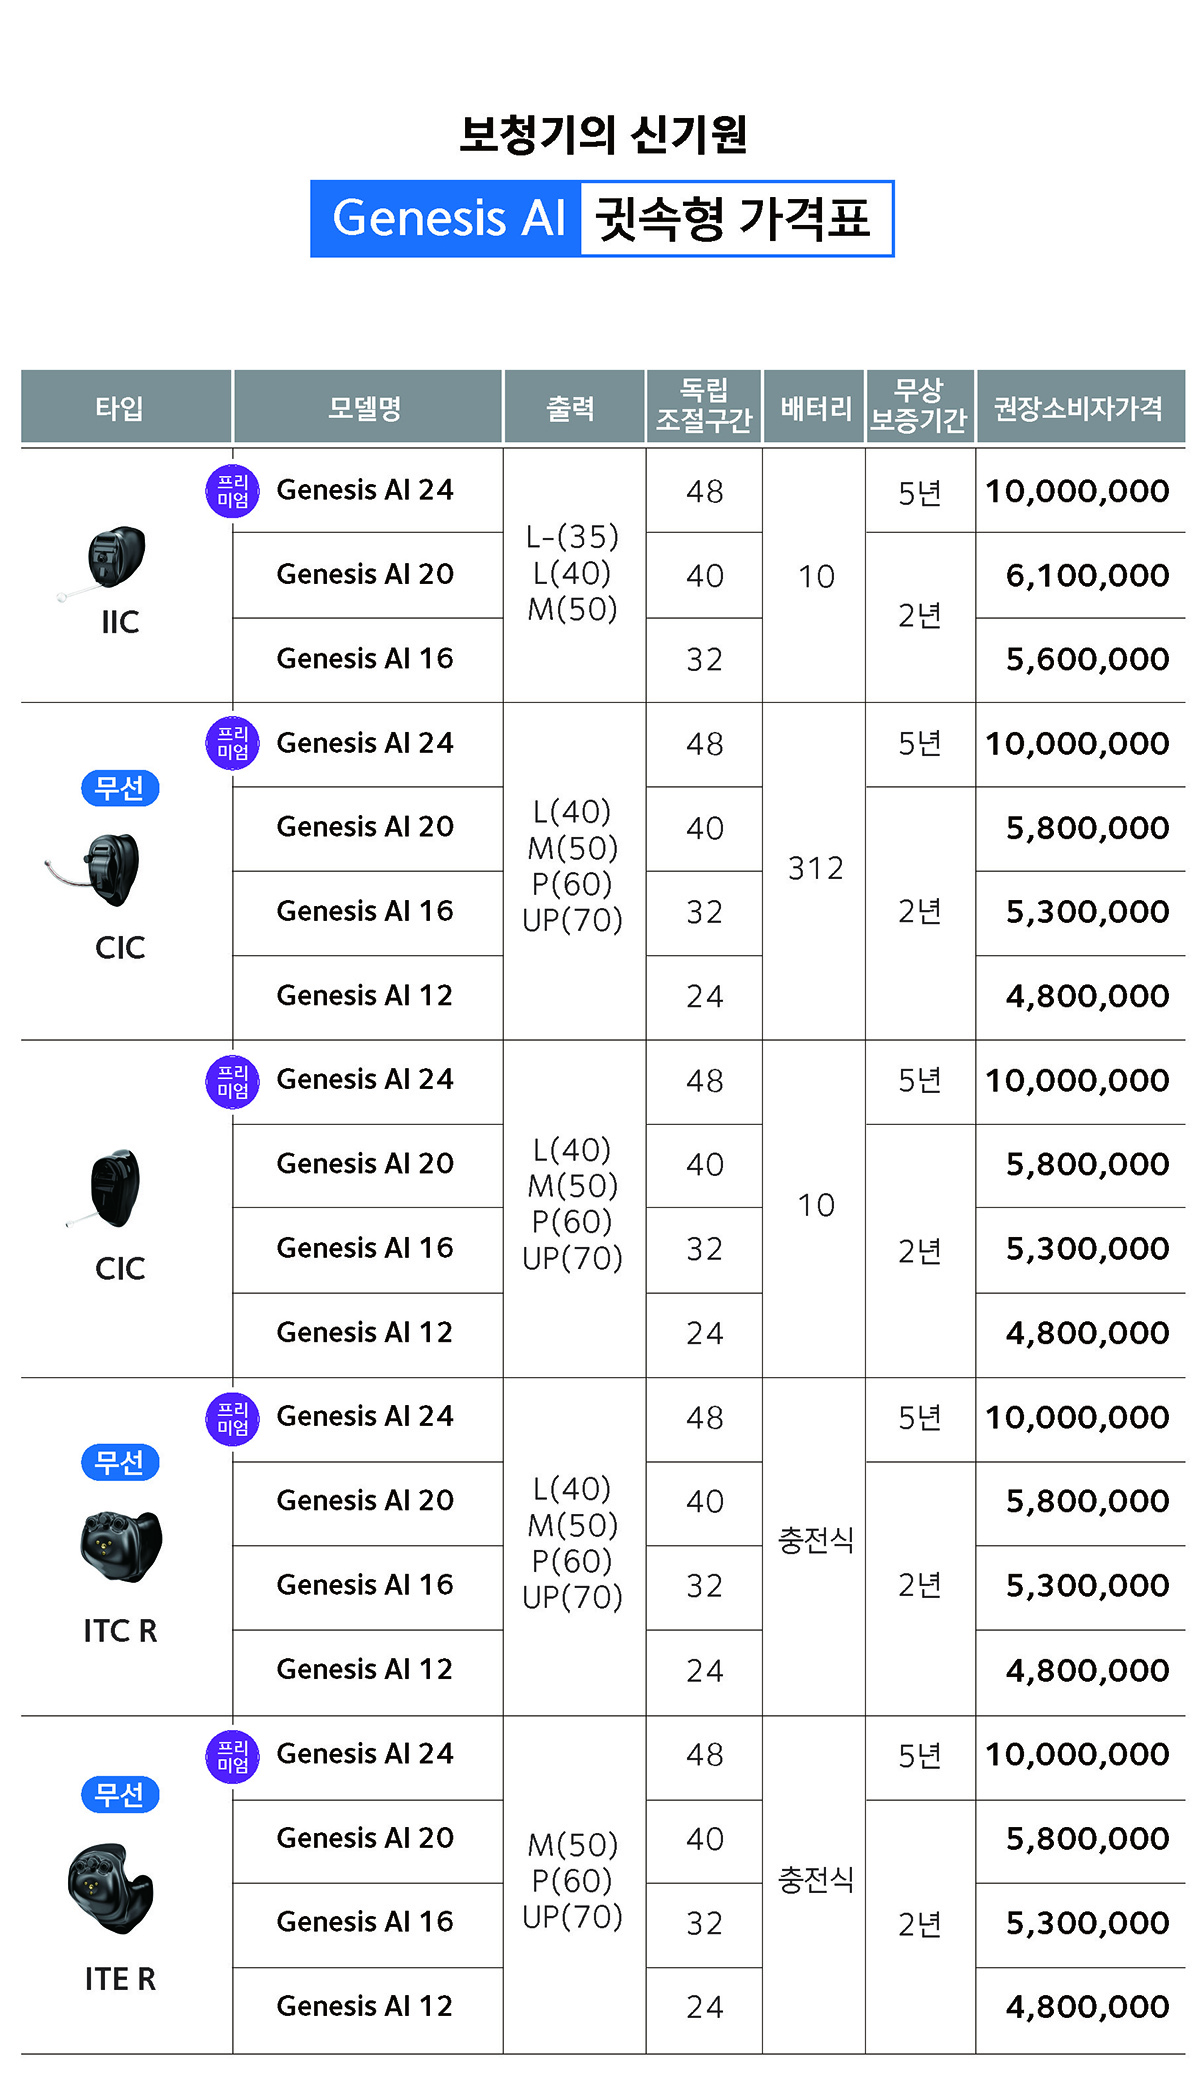This screenshot has height=2077, width=1204.
Task: Click the 무선 badge above ITC R
Action: (120, 1463)
